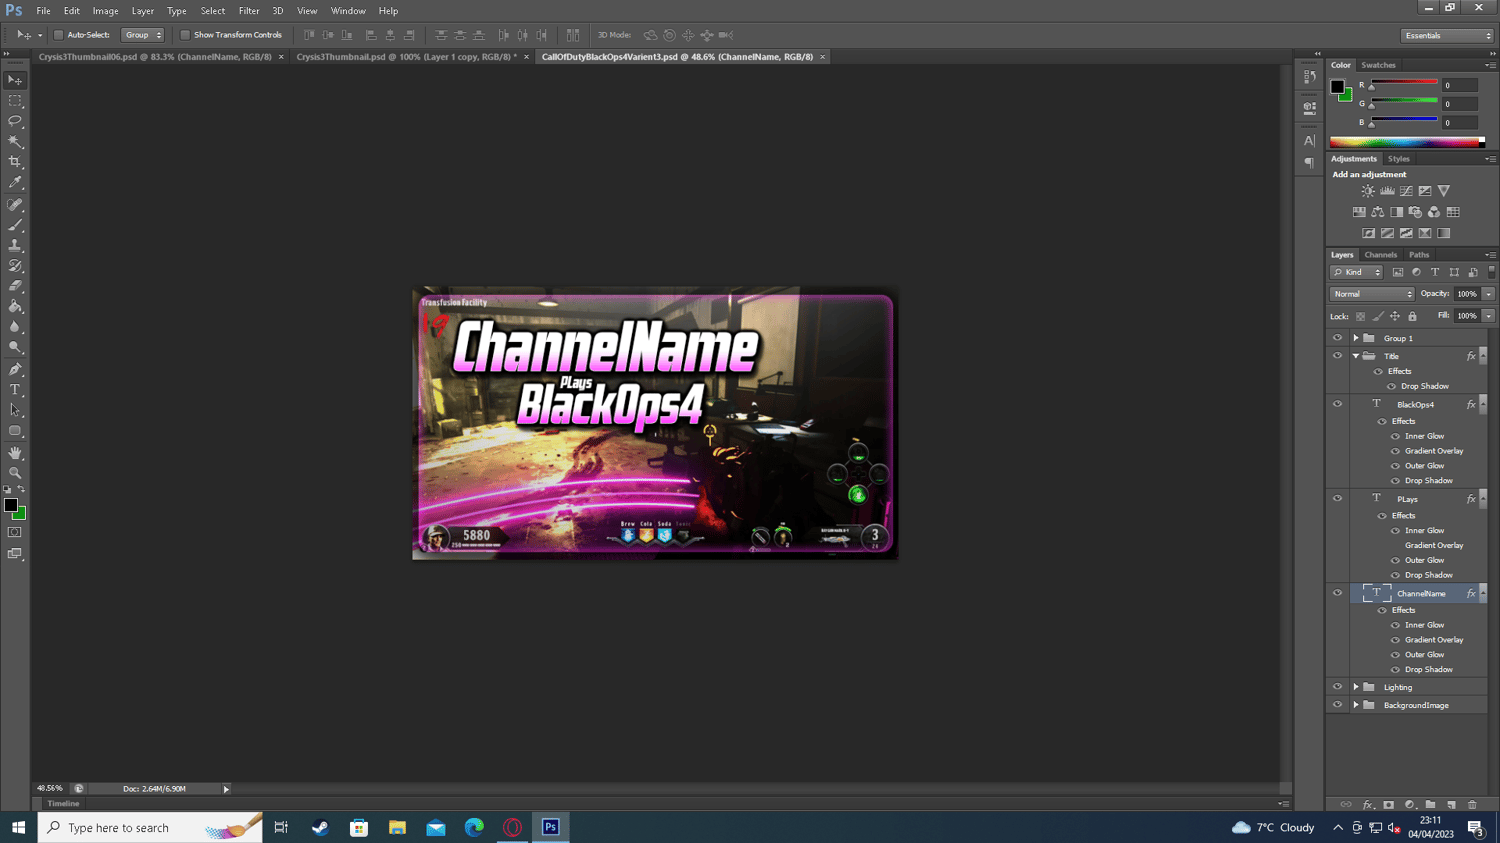The image size is (1500, 843).
Task: Hide the Lighting group
Action: [x=1337, y=687]
